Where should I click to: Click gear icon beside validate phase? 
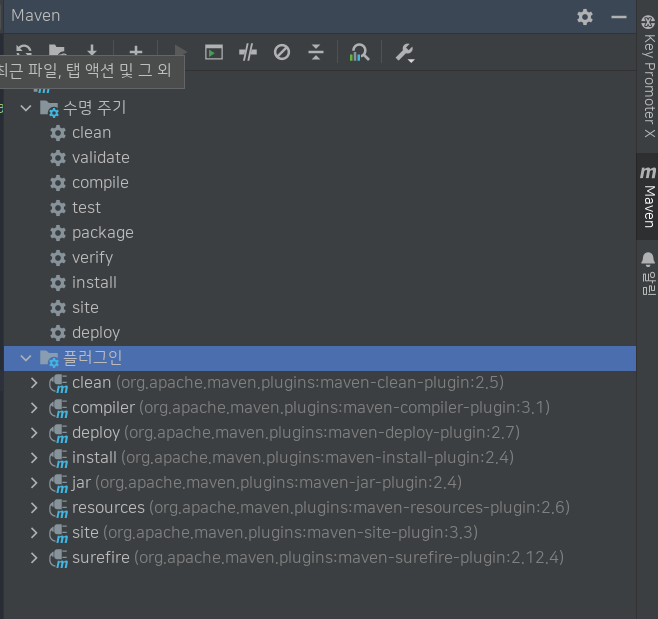tap(58, 158)
